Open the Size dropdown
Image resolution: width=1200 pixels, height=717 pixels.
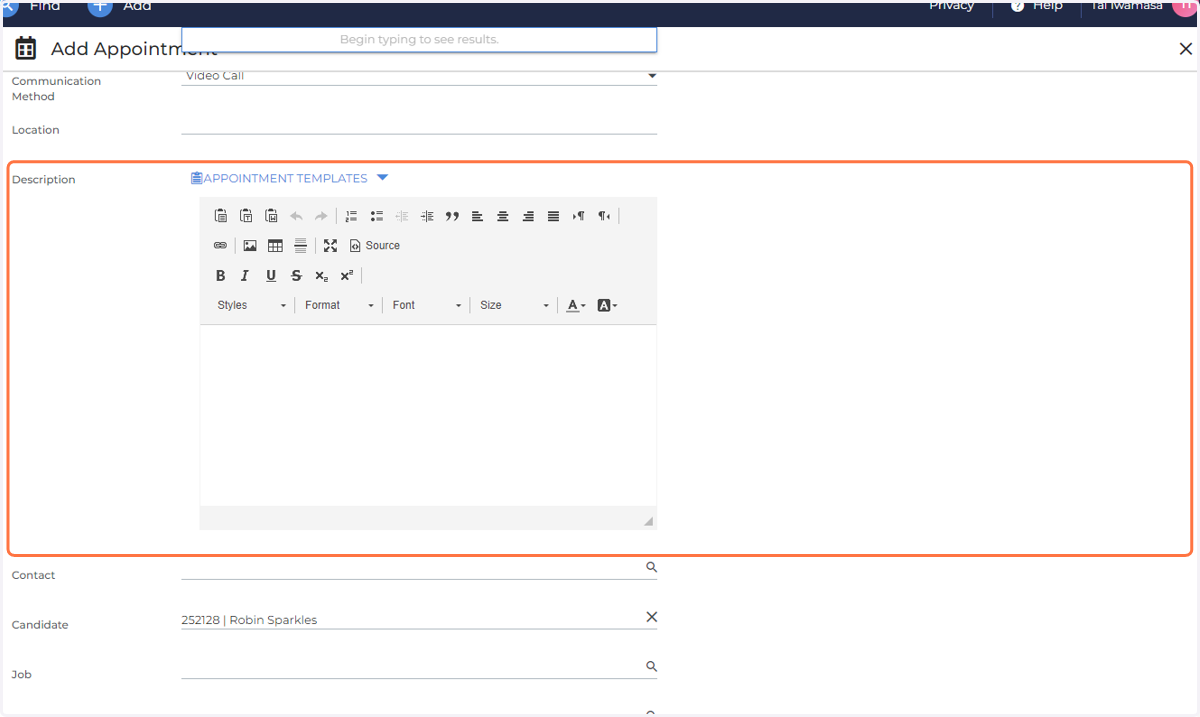[514, 306]
